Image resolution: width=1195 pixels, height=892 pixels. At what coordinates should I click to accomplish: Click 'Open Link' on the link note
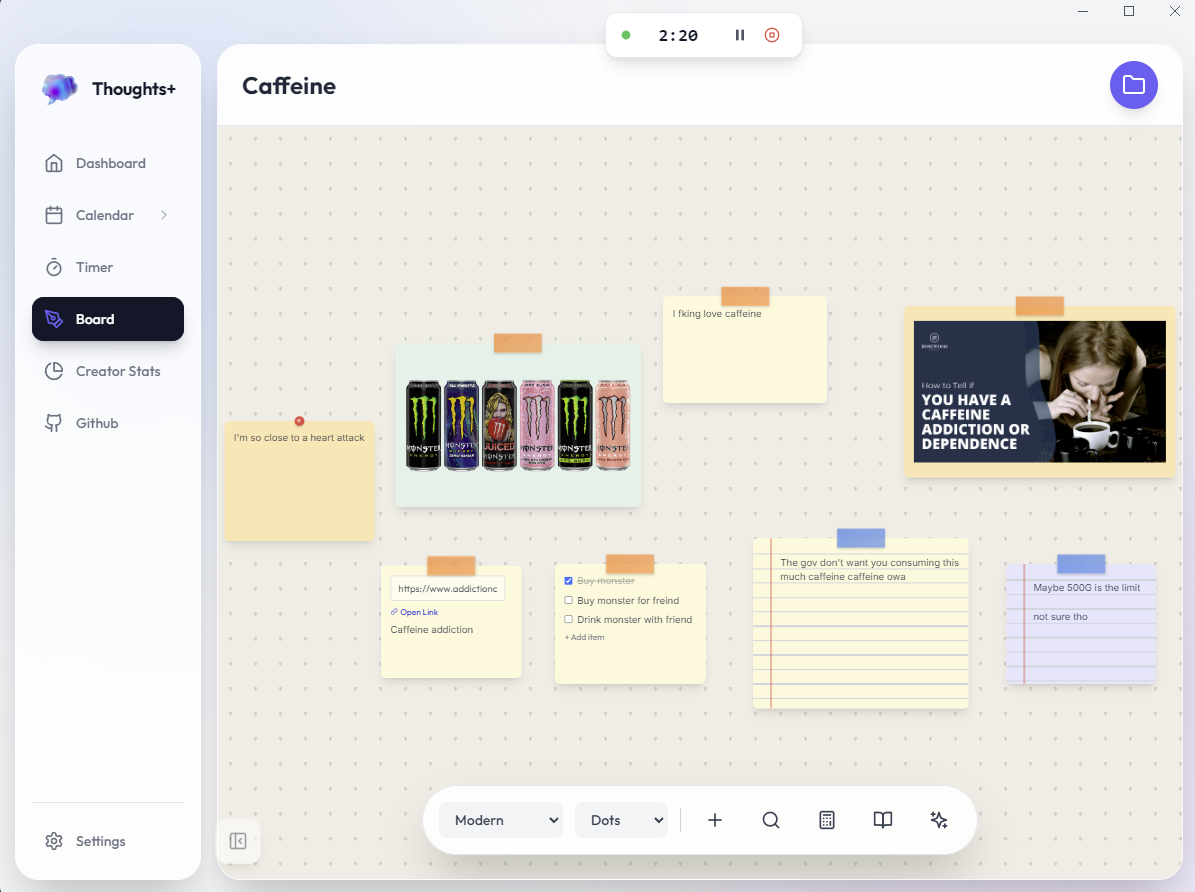pyautogui.click(x=418, y=612)
